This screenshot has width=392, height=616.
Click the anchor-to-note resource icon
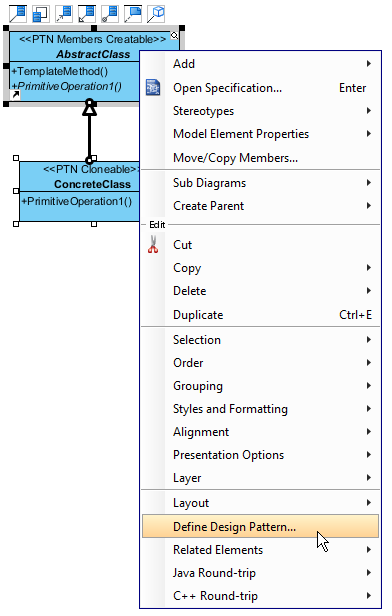pos(132,13)
